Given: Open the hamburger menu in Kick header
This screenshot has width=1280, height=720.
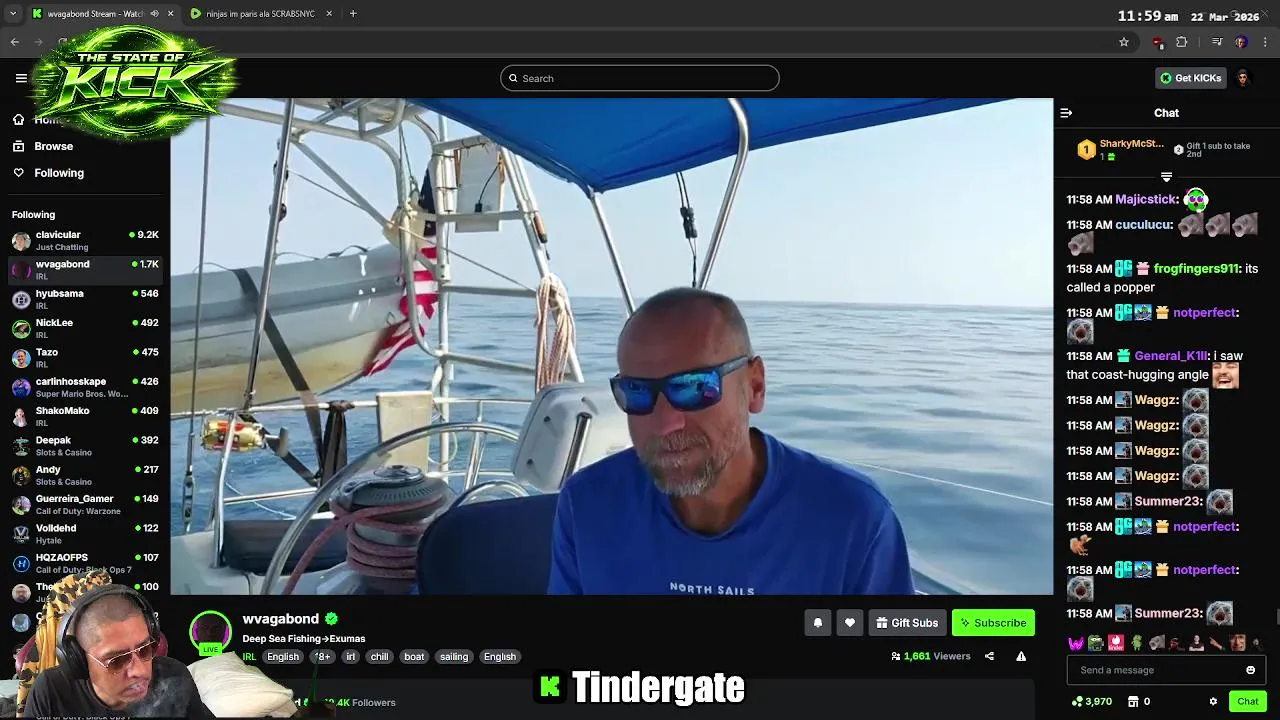Looking at the screenshot, I should click(21, 78).
